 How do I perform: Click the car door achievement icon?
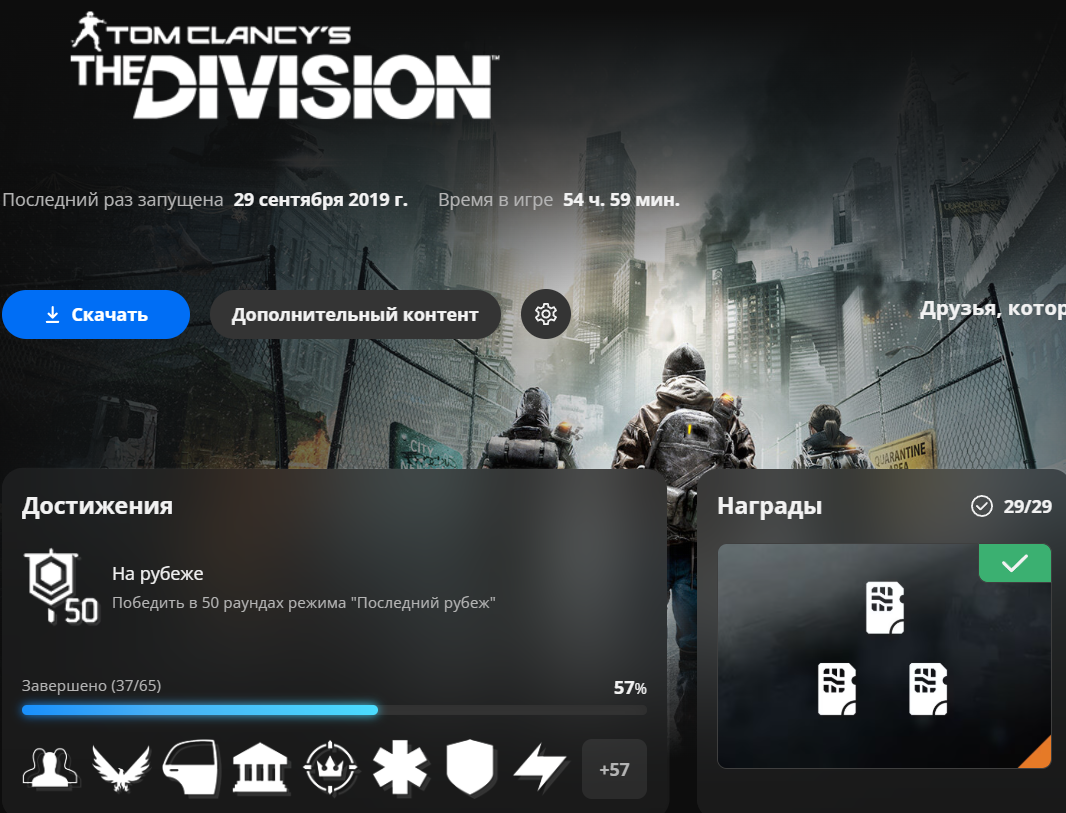pos(190,768)
